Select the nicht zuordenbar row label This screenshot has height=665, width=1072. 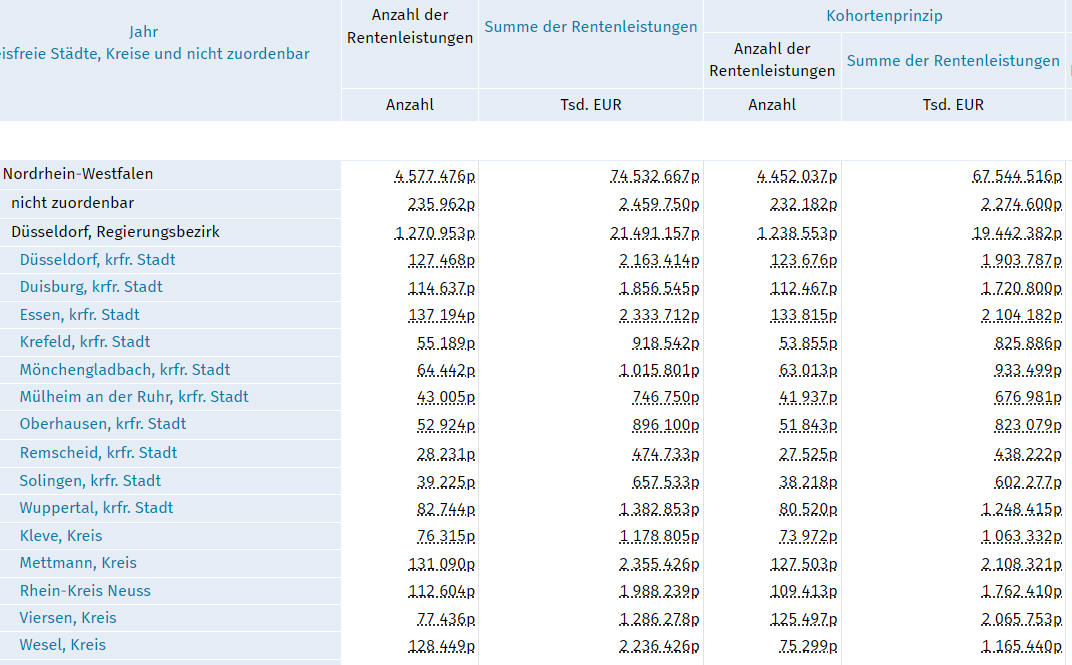click(72, 203)
